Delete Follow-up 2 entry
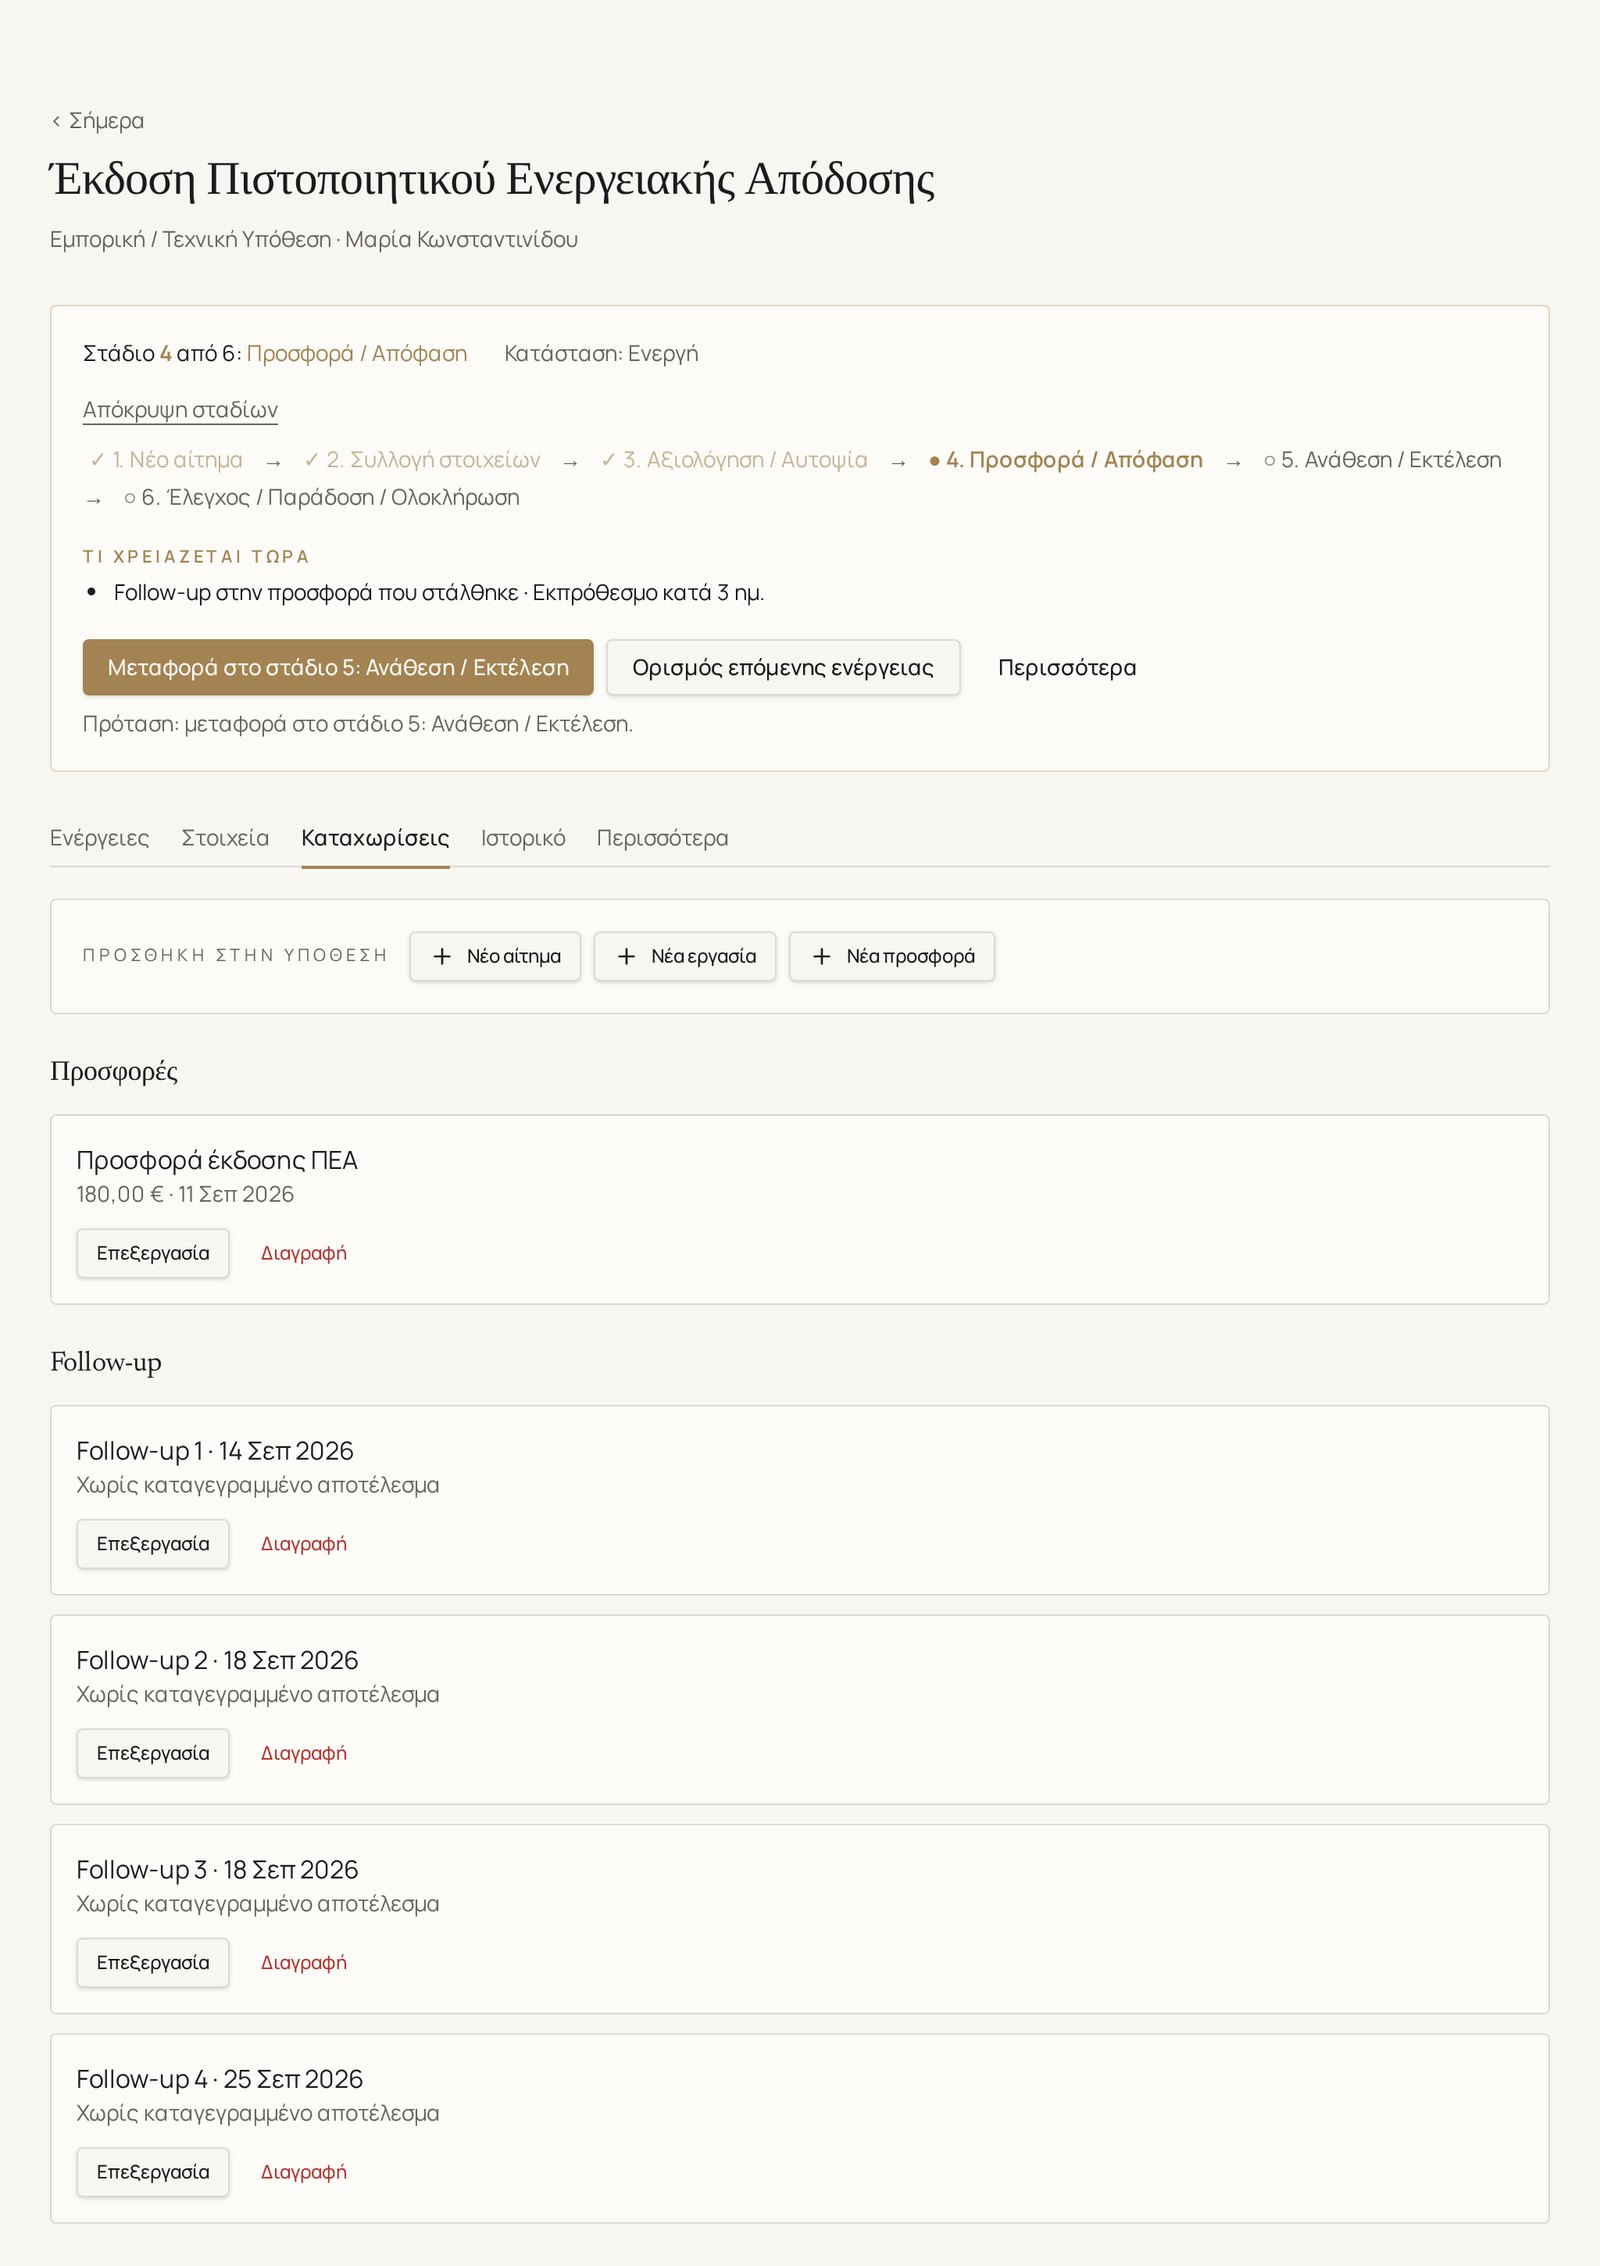This screenshot has height=2266, width=1600. click(304, 1753)
